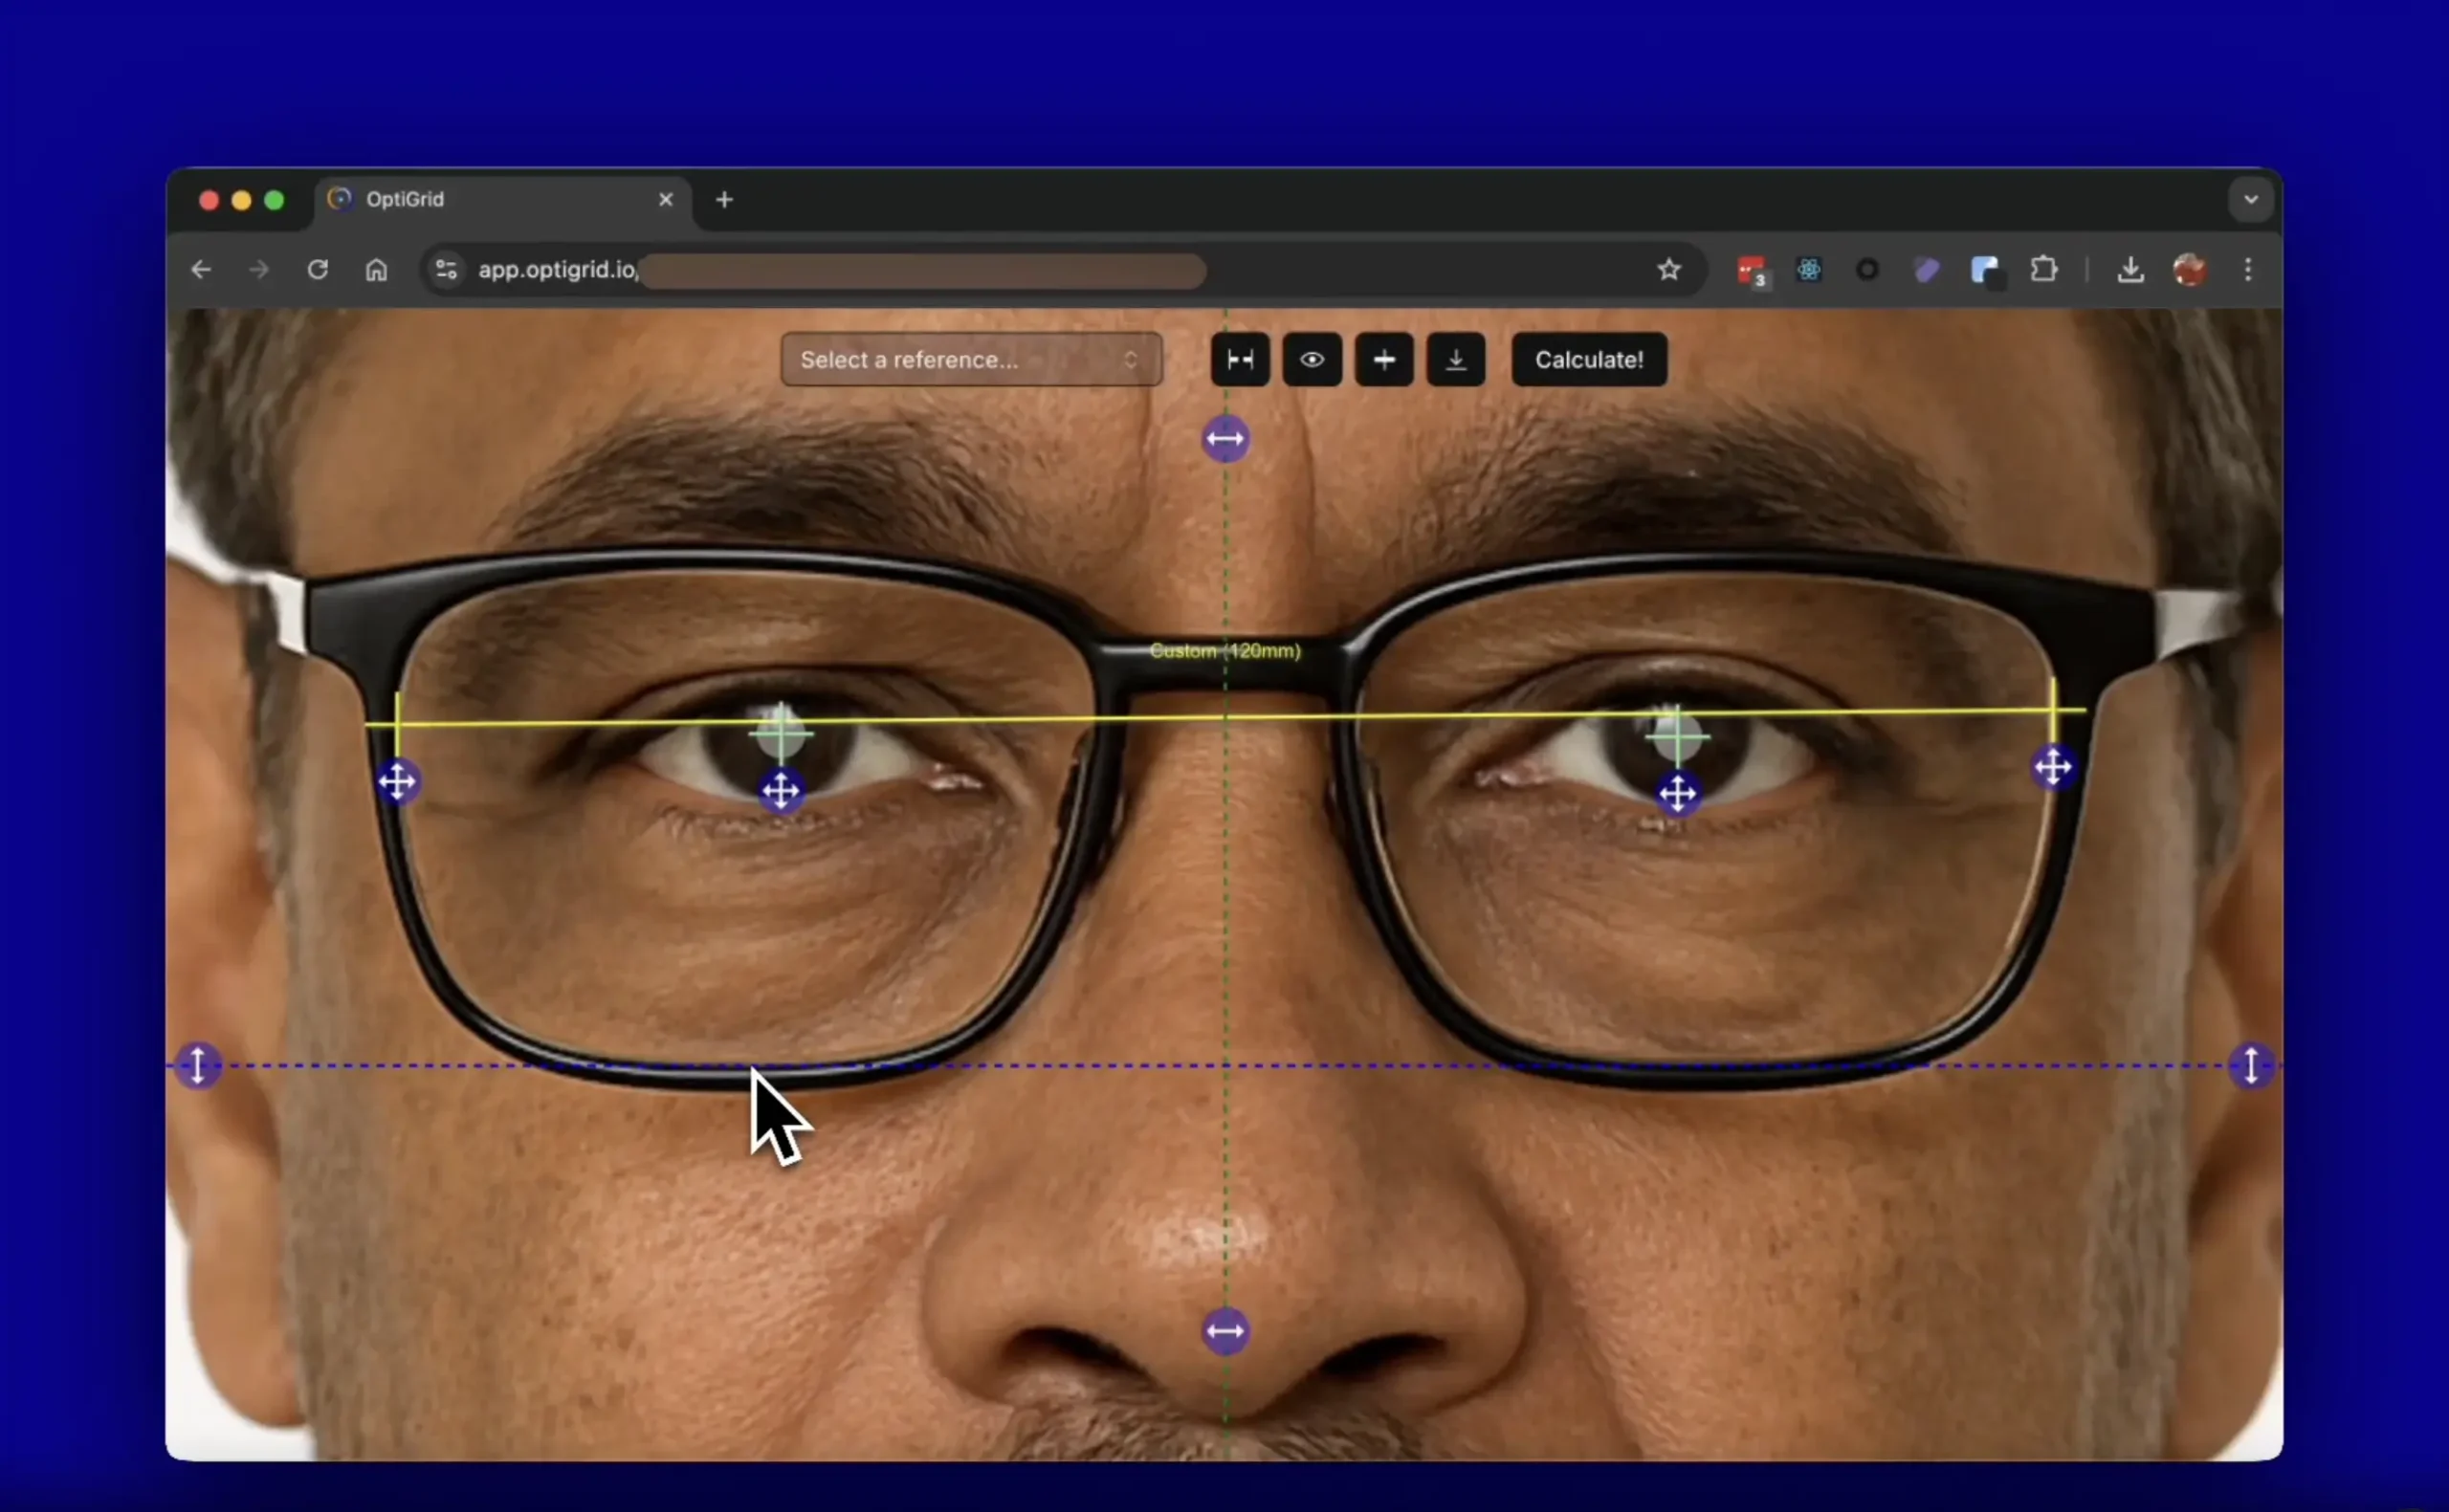Toggle the eye visibility button
Screen dimensions: 2449x1512
click(x=1312, y=360)
